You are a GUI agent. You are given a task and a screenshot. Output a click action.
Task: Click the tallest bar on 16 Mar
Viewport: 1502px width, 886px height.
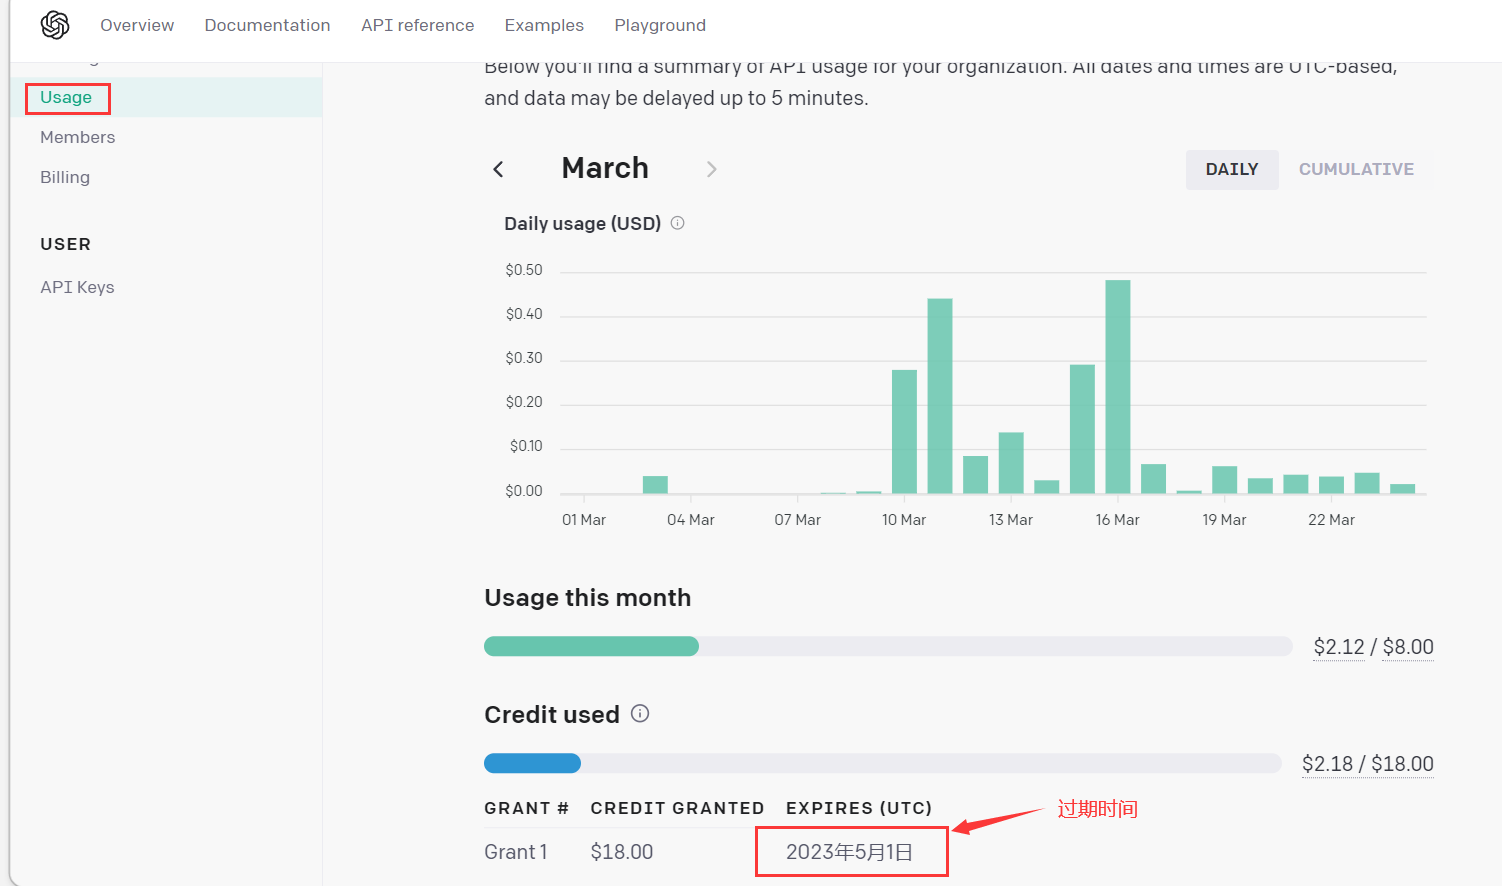pos(1118,387)
